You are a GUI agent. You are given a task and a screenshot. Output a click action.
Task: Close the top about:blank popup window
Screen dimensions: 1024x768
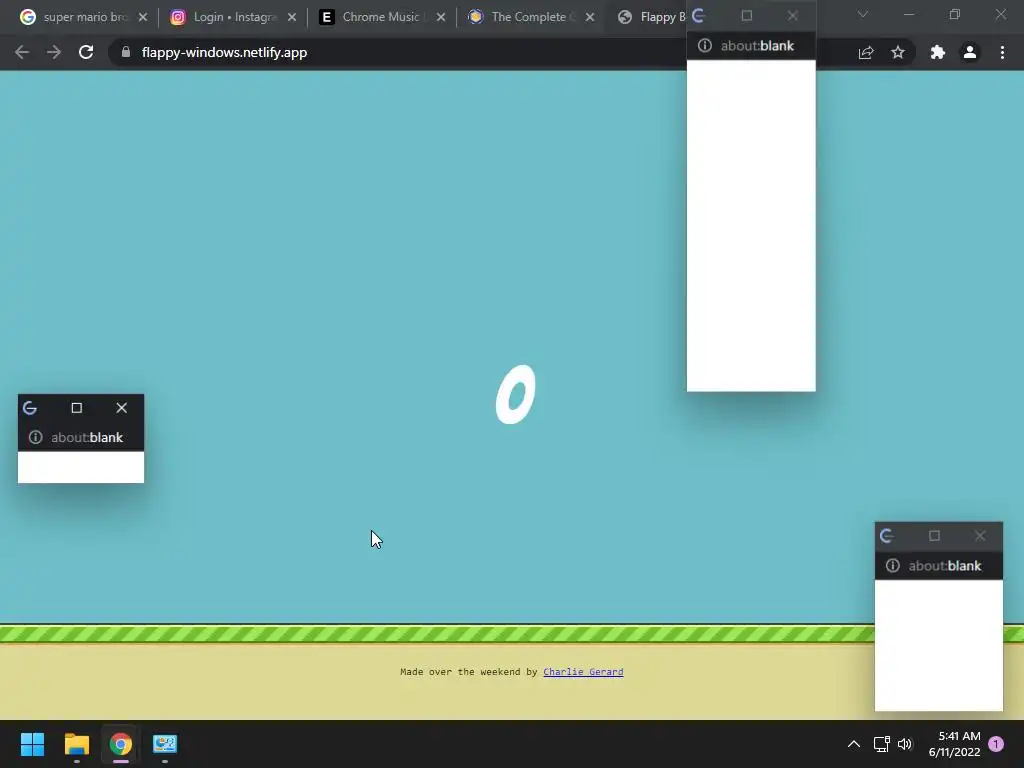tap(792, 16)
